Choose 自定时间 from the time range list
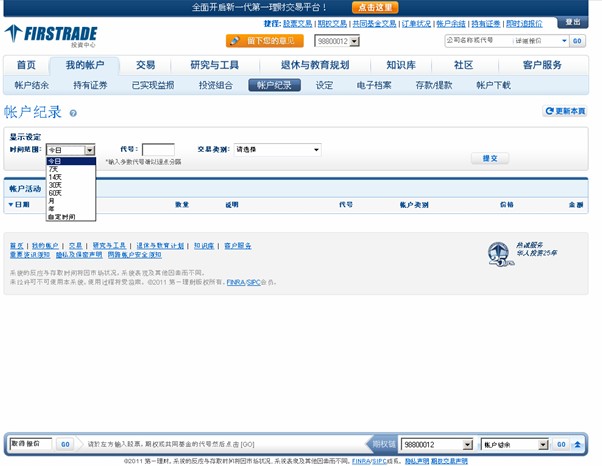Image resolution: width=602 pixels, height=466 pixels. 62,216
